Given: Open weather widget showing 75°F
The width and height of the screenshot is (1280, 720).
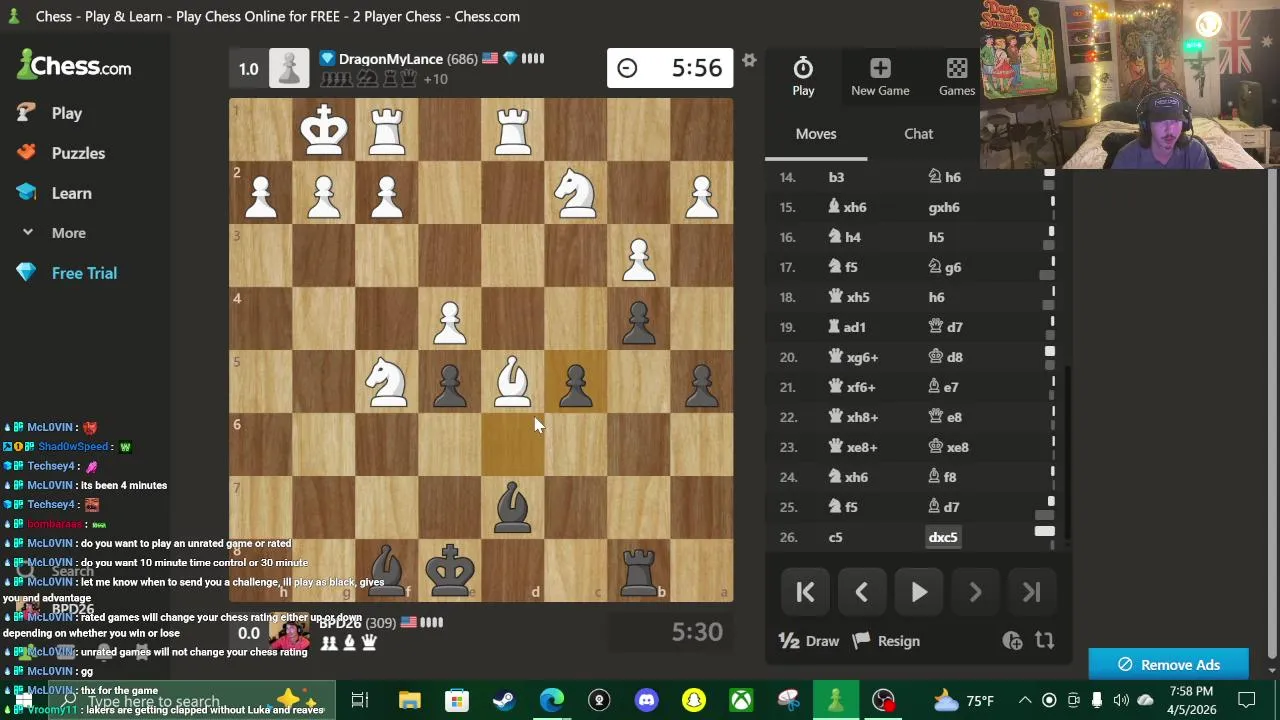Looking at the screenshot, I should (962, 700).
